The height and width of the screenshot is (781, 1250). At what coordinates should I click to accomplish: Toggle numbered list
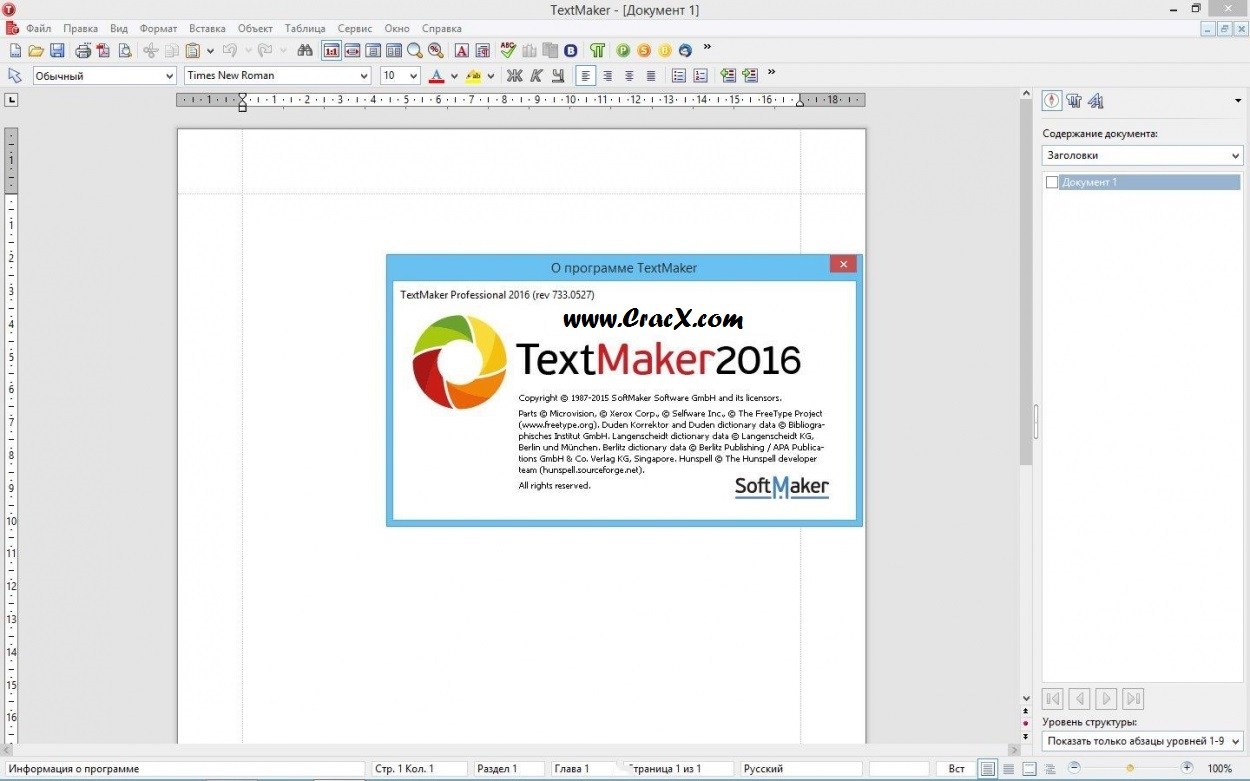pos(700,75)
